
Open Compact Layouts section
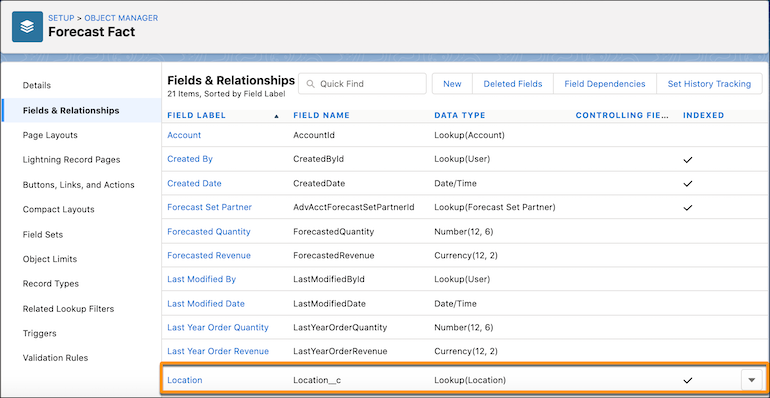click(58, 209)
